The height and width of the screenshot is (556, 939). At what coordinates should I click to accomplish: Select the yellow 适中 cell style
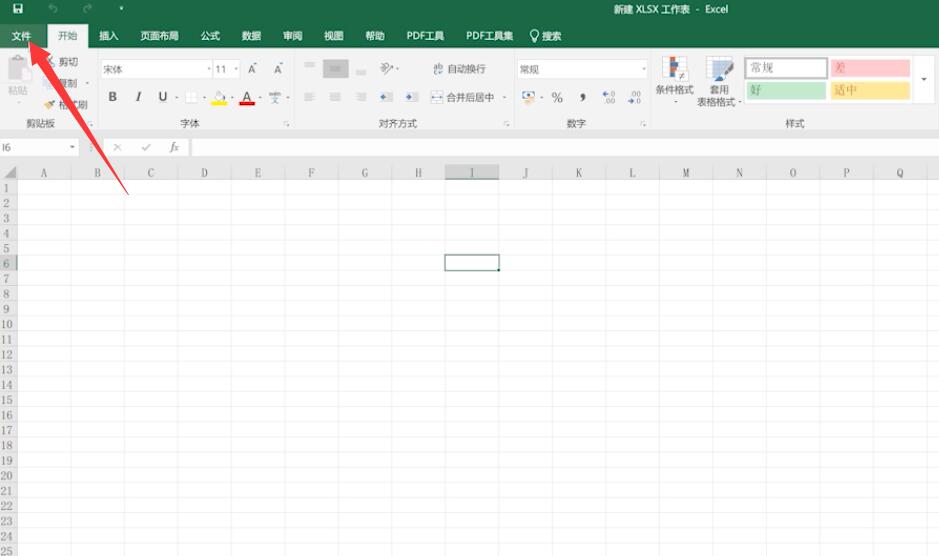(x=870, y=90)
